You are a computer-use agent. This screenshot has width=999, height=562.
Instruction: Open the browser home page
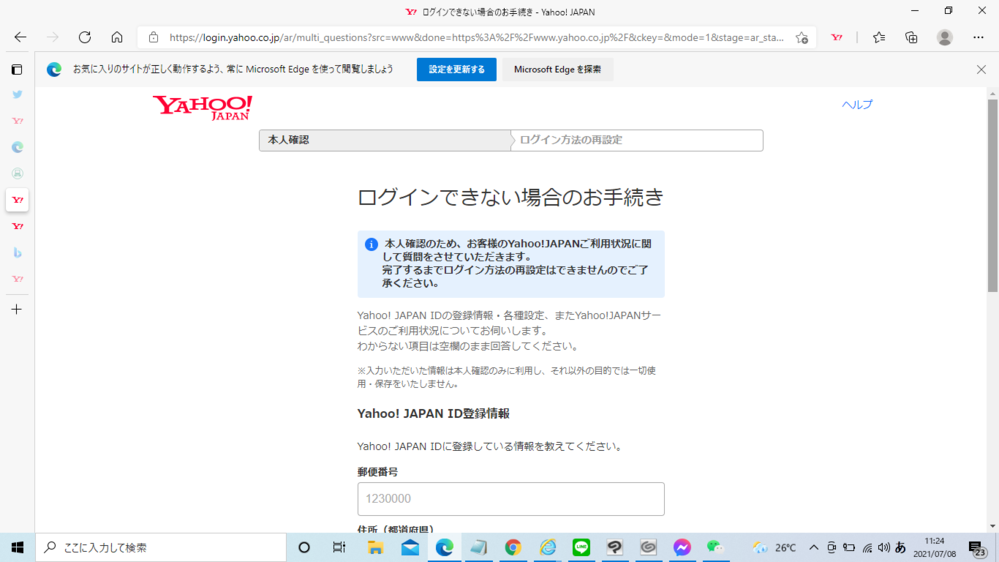click(x=117, y=38)
